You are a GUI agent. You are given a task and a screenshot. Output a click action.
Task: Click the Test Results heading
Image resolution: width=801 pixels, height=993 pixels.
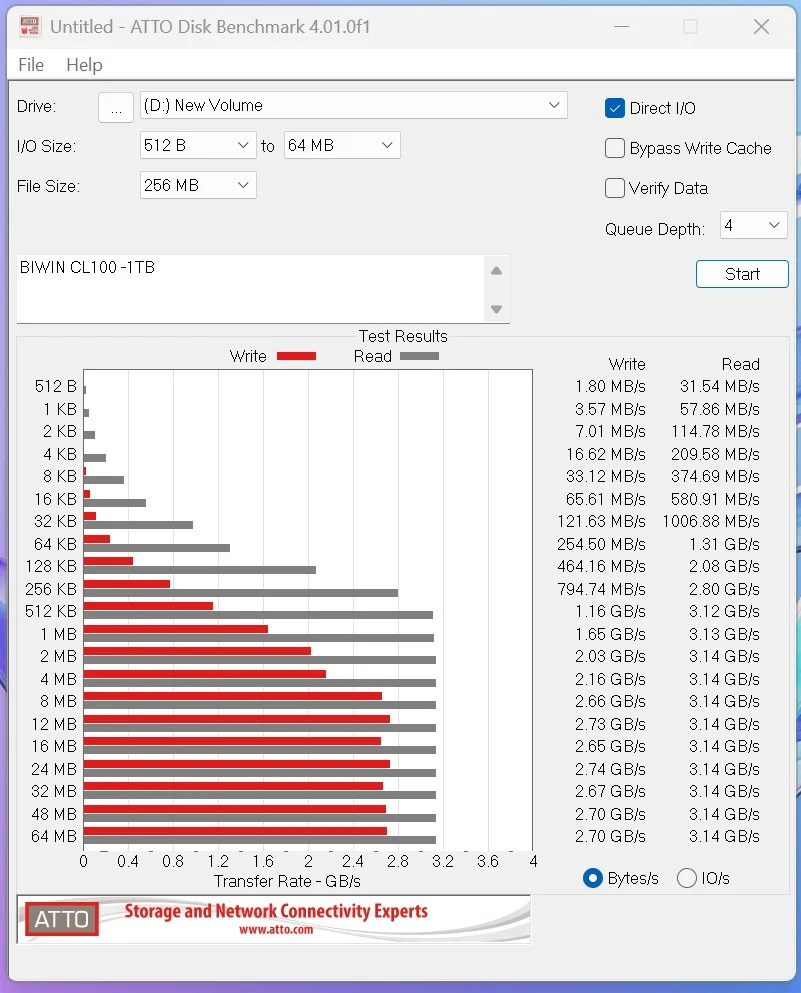pos(403,336)
